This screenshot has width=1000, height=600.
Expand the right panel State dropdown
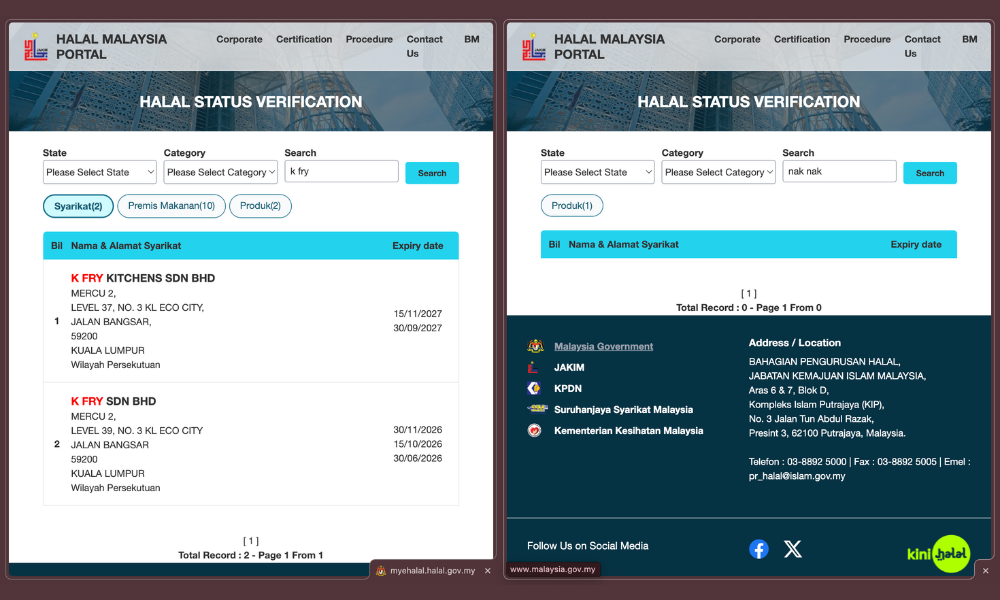[x=597, y=172]
